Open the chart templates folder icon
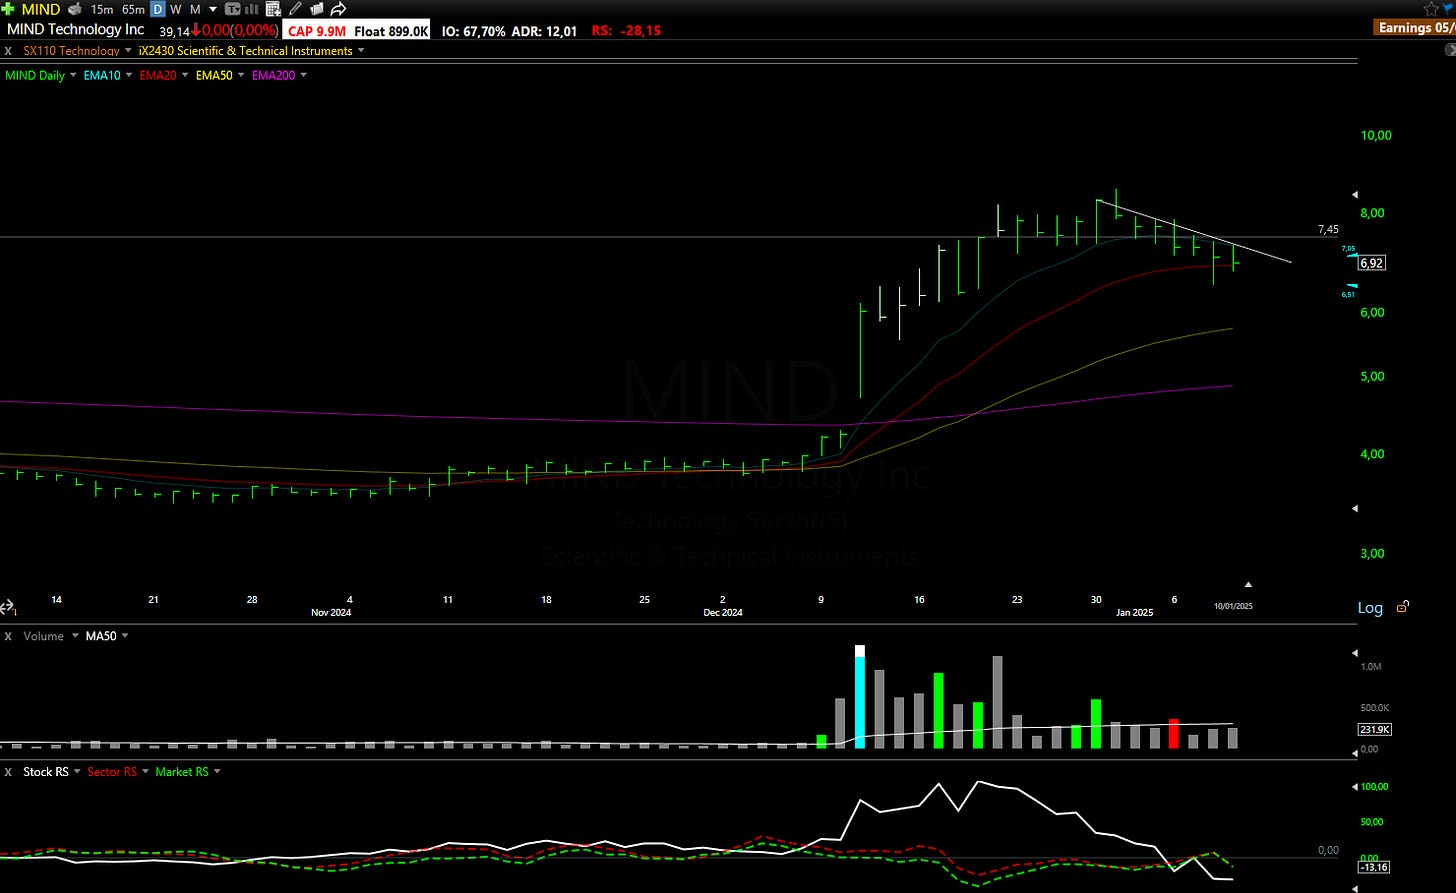This screenshot has height=893, width=1456. click(316, 9)
